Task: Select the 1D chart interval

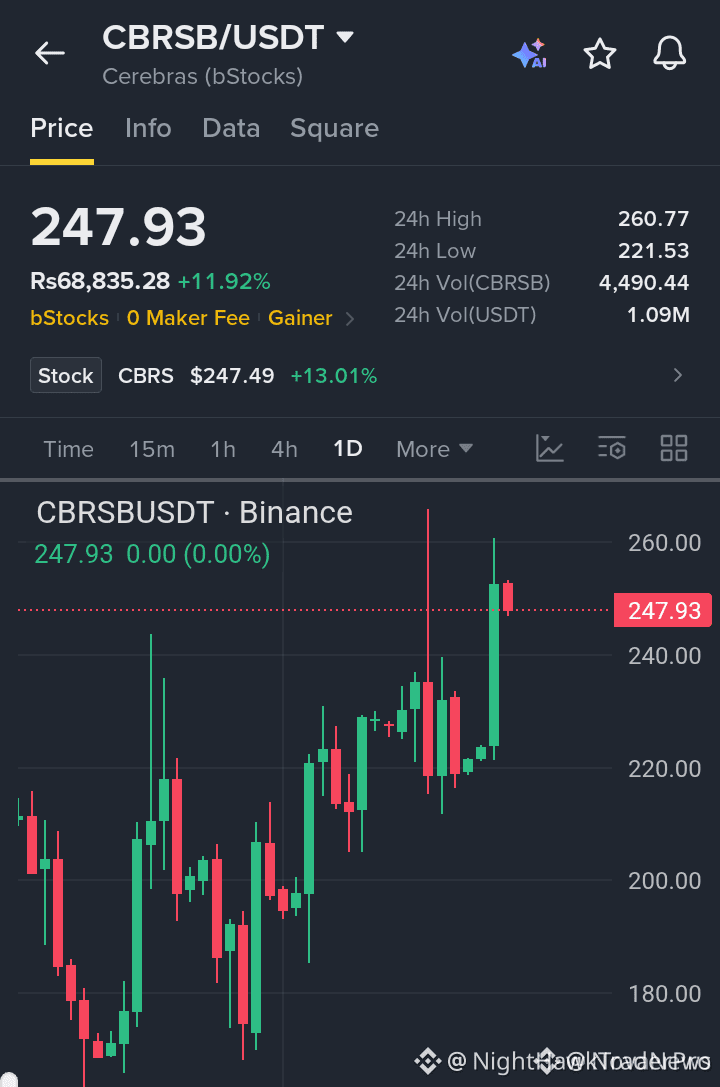Action: click(348, 449)
